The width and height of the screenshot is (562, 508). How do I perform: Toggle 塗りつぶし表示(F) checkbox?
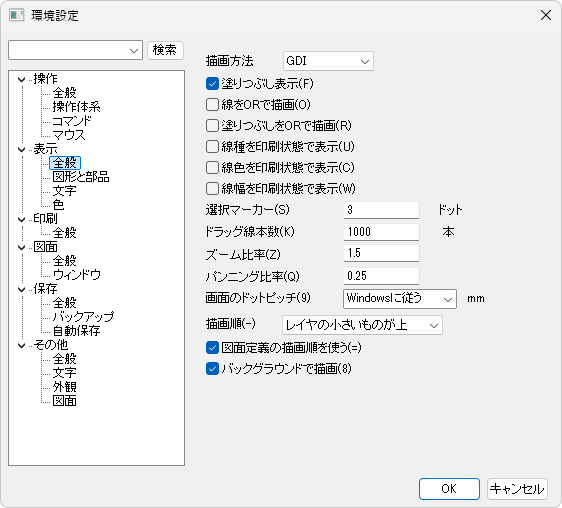coord(212,84)
